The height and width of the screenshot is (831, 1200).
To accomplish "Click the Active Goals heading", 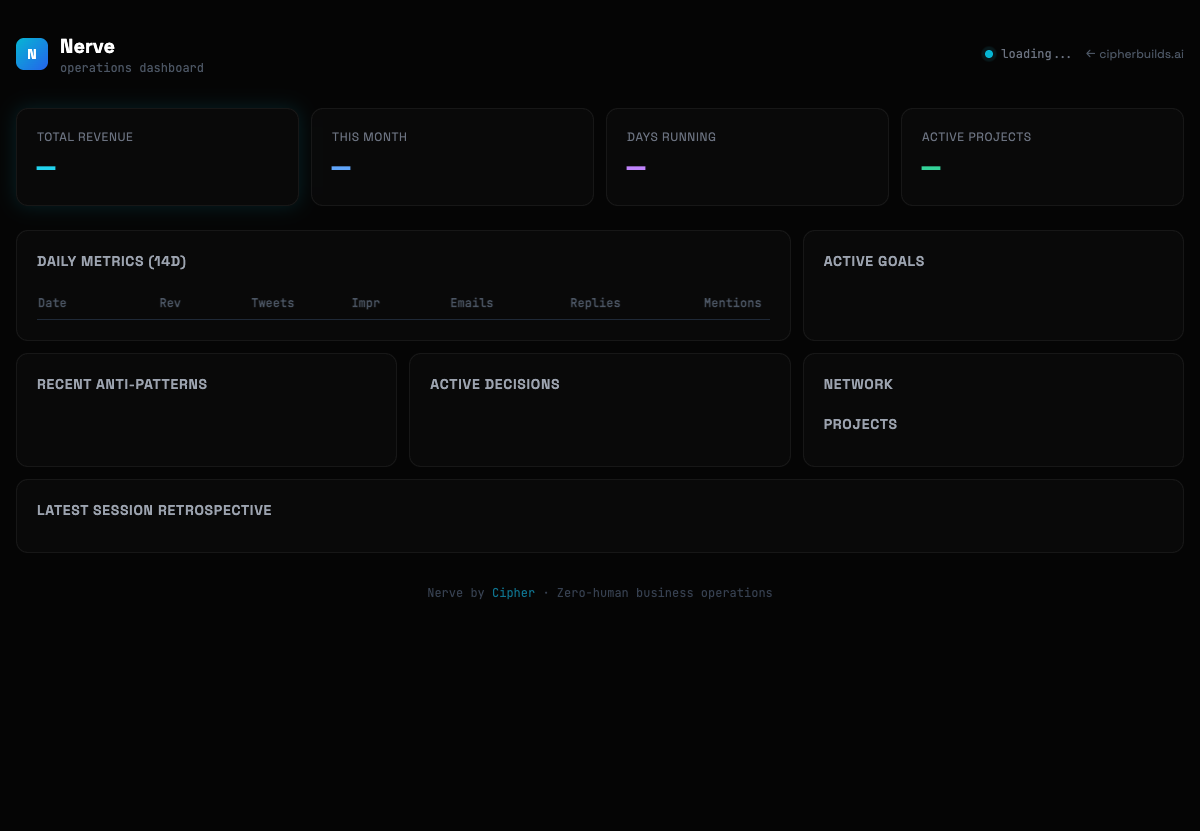I will tap(874, 261).
